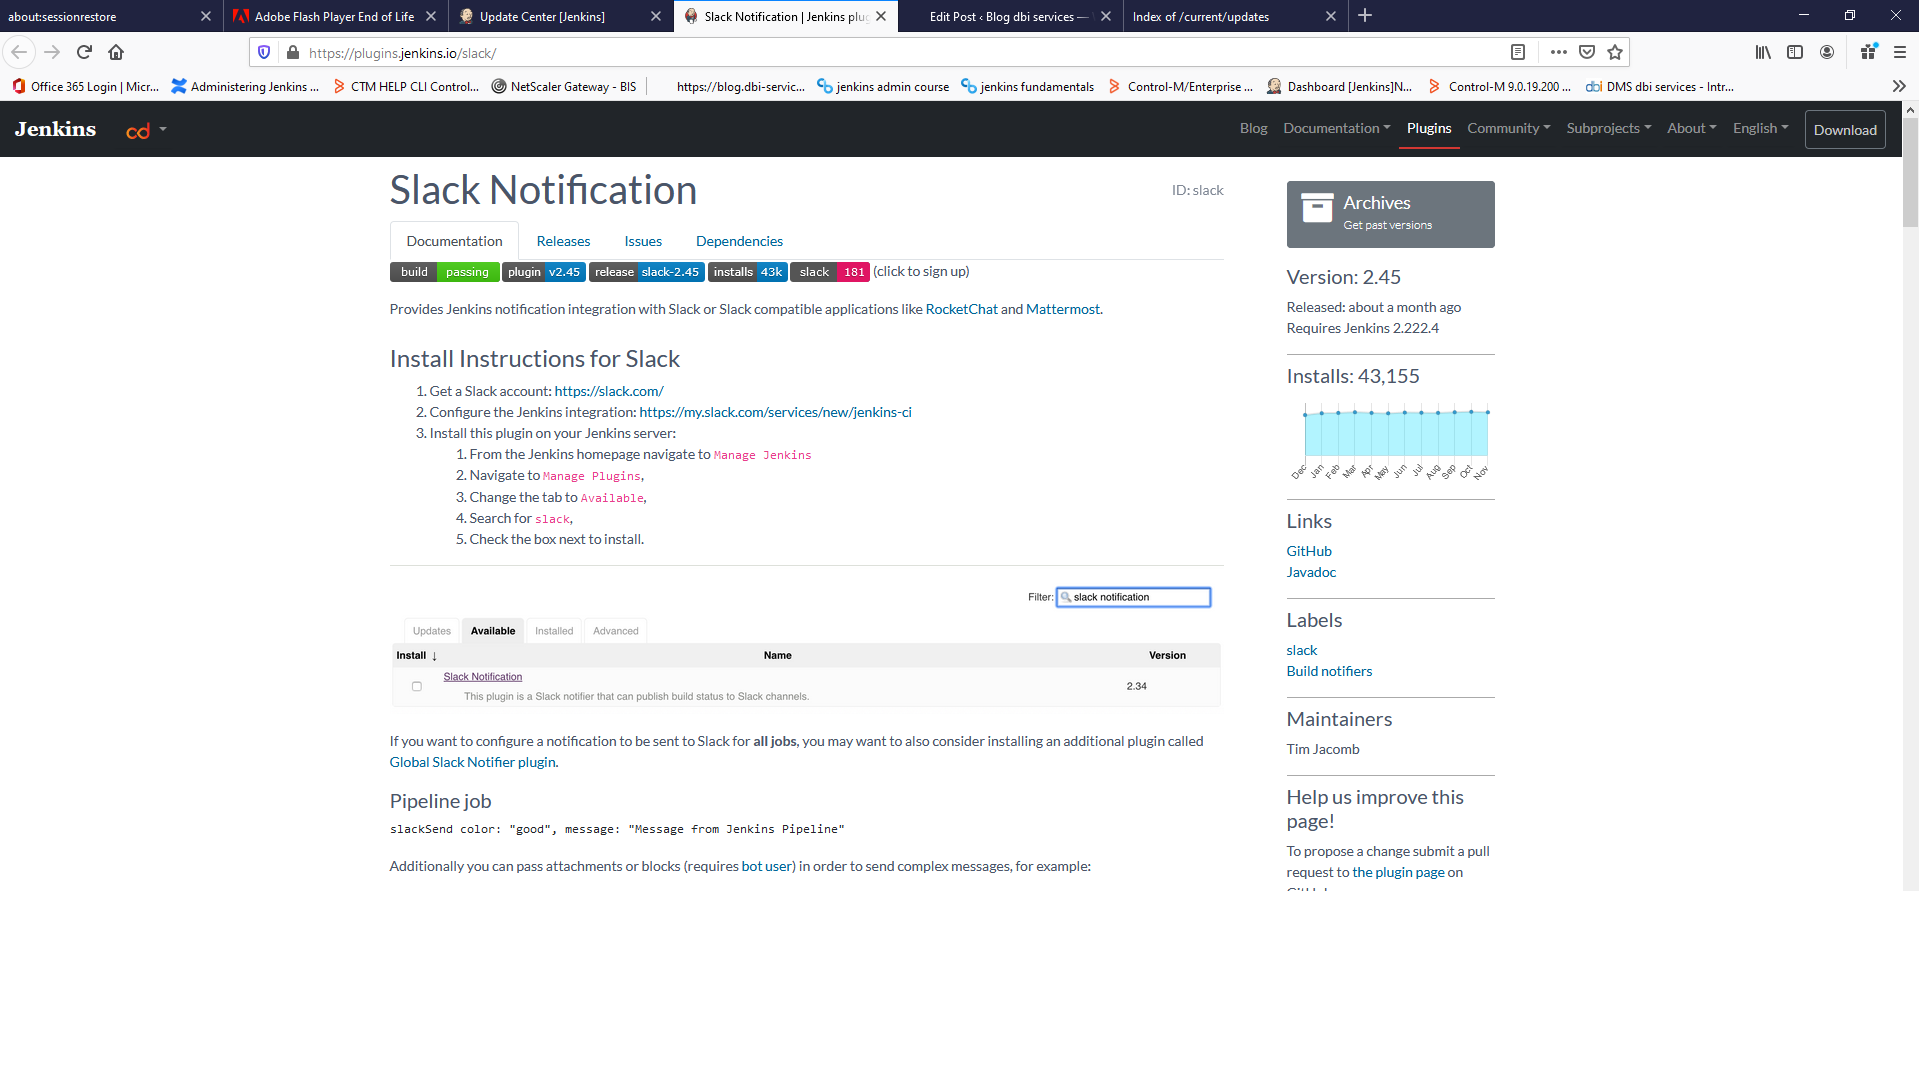
Task: Click the Jenkins logo in header
Action: click(55, 129)
